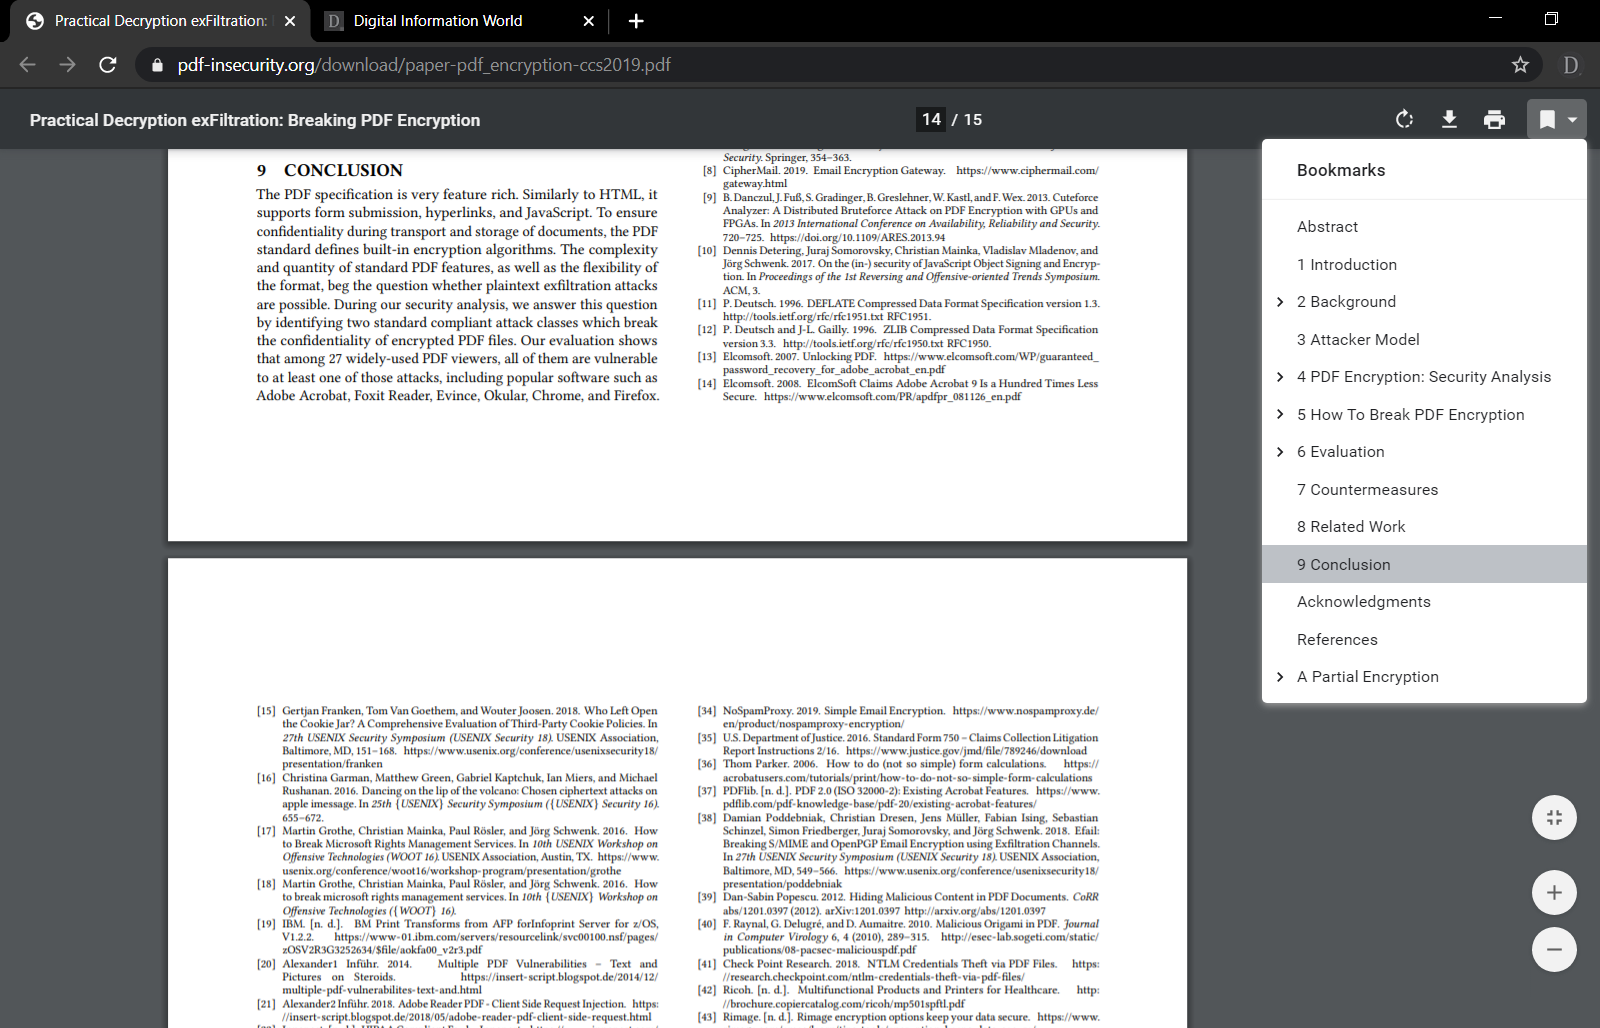
Task: Open the Chrome profile menu labeled D
Action: coord(1569,64)
